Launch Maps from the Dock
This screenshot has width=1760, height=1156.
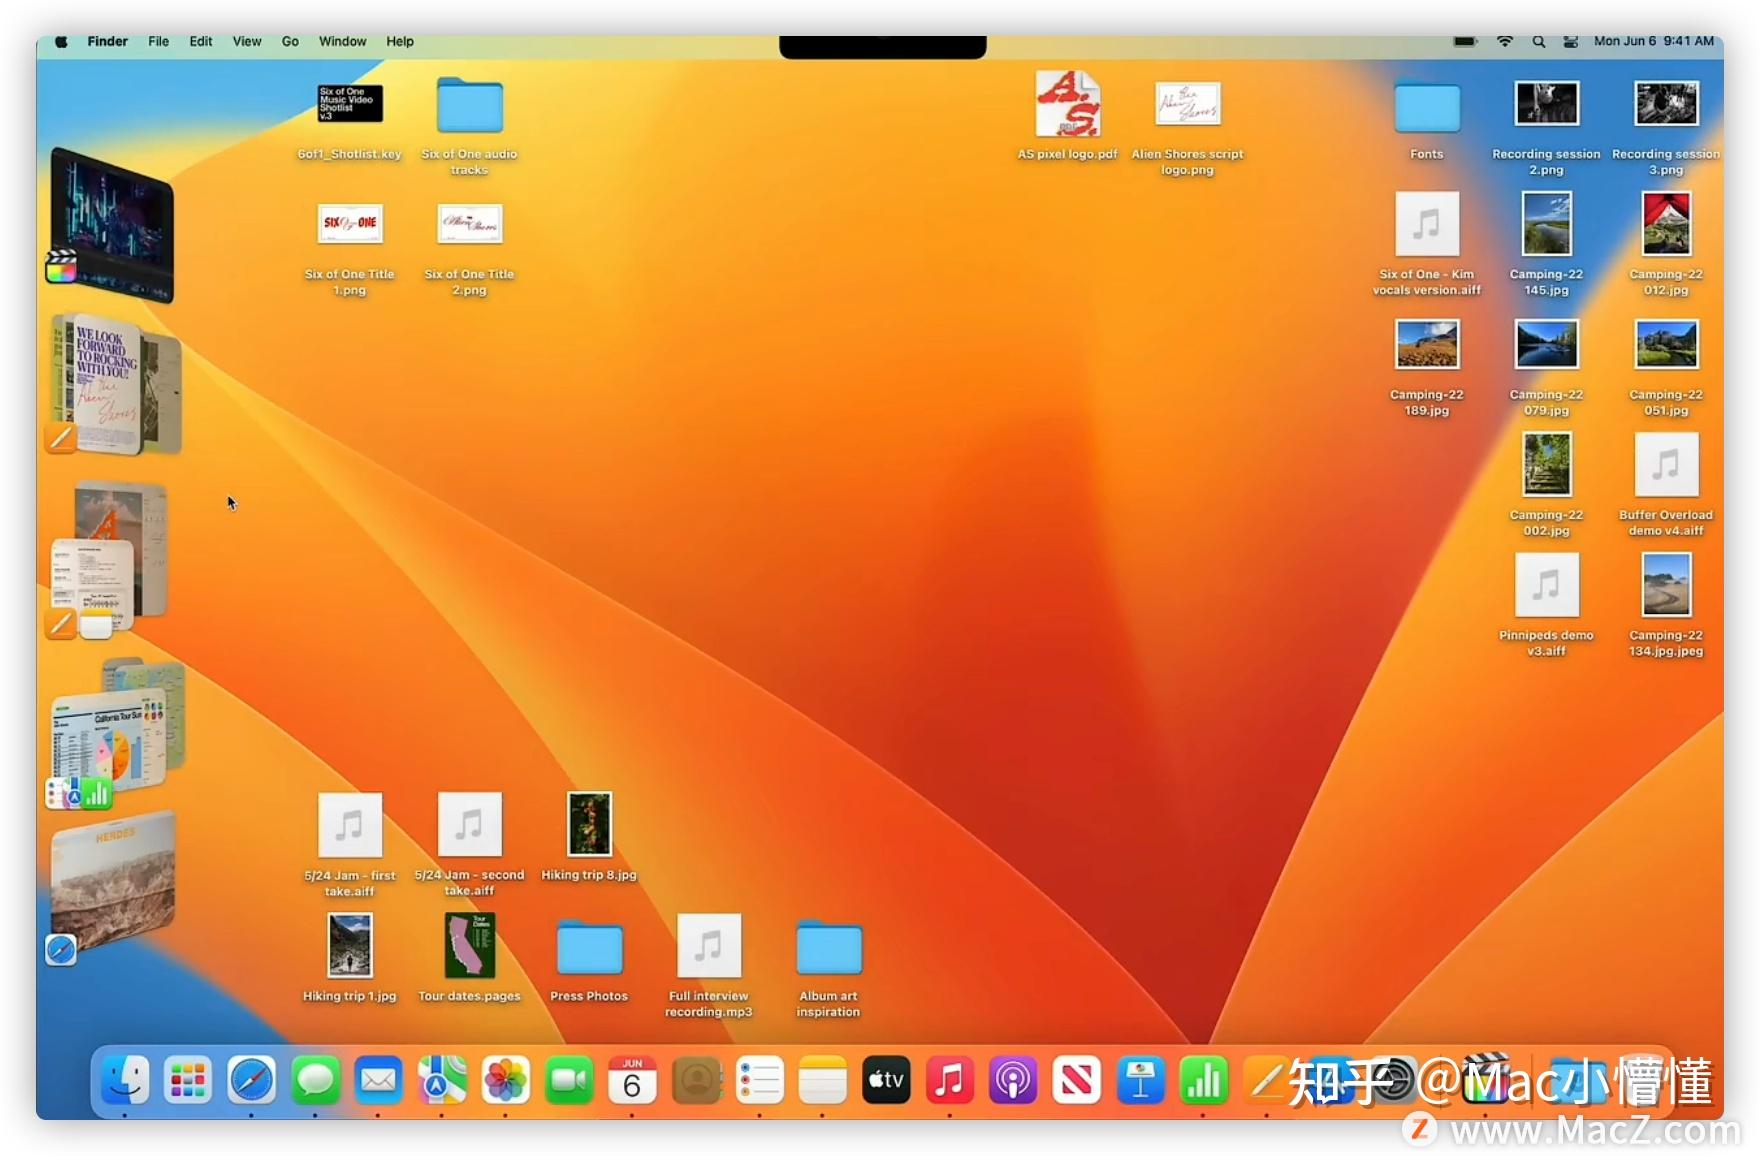point(442,1080)
